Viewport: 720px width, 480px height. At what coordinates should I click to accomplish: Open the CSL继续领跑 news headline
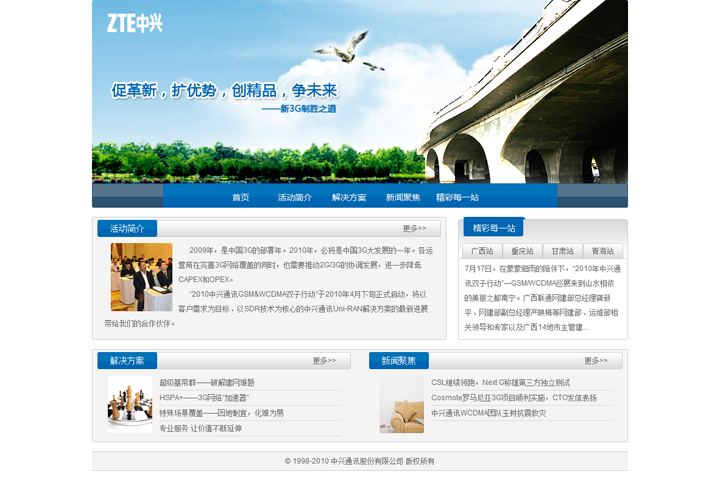click(501, 383)
